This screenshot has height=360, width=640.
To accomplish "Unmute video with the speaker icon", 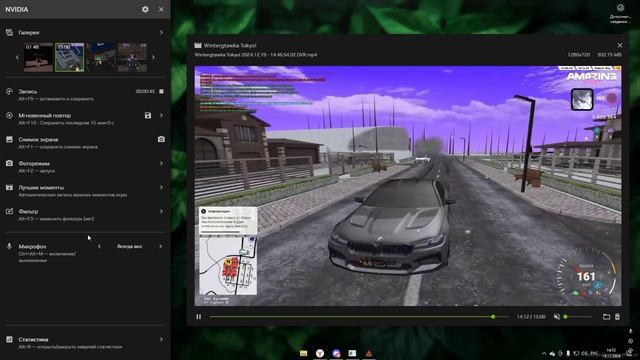I will tap(557, 317).
